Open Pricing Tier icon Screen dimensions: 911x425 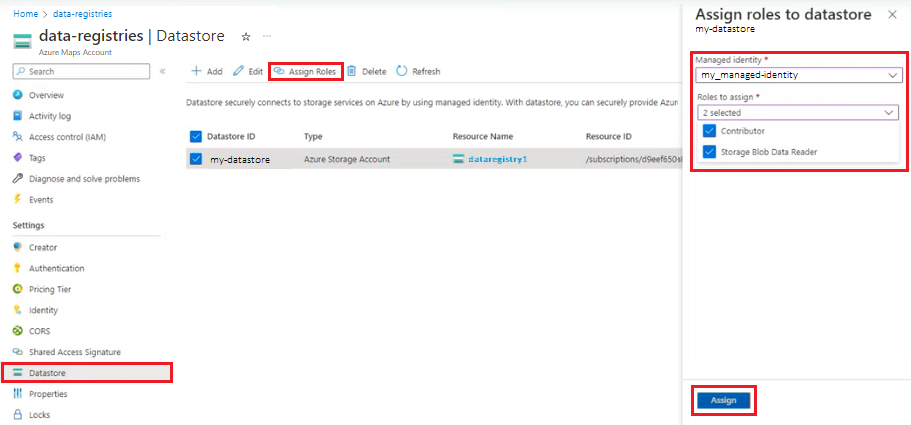point(17,289)
